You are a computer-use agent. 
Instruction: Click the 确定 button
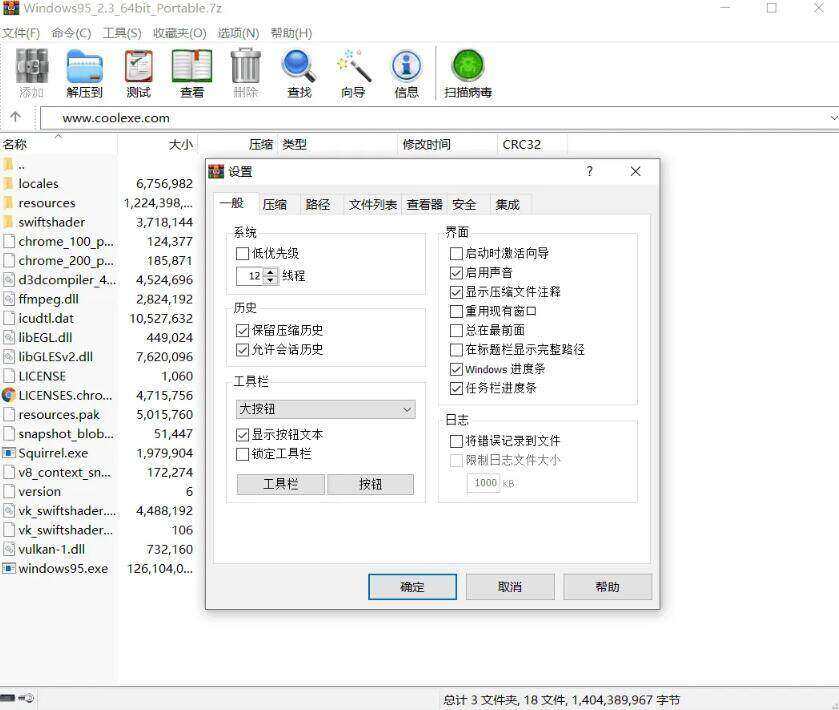point(412,587)
